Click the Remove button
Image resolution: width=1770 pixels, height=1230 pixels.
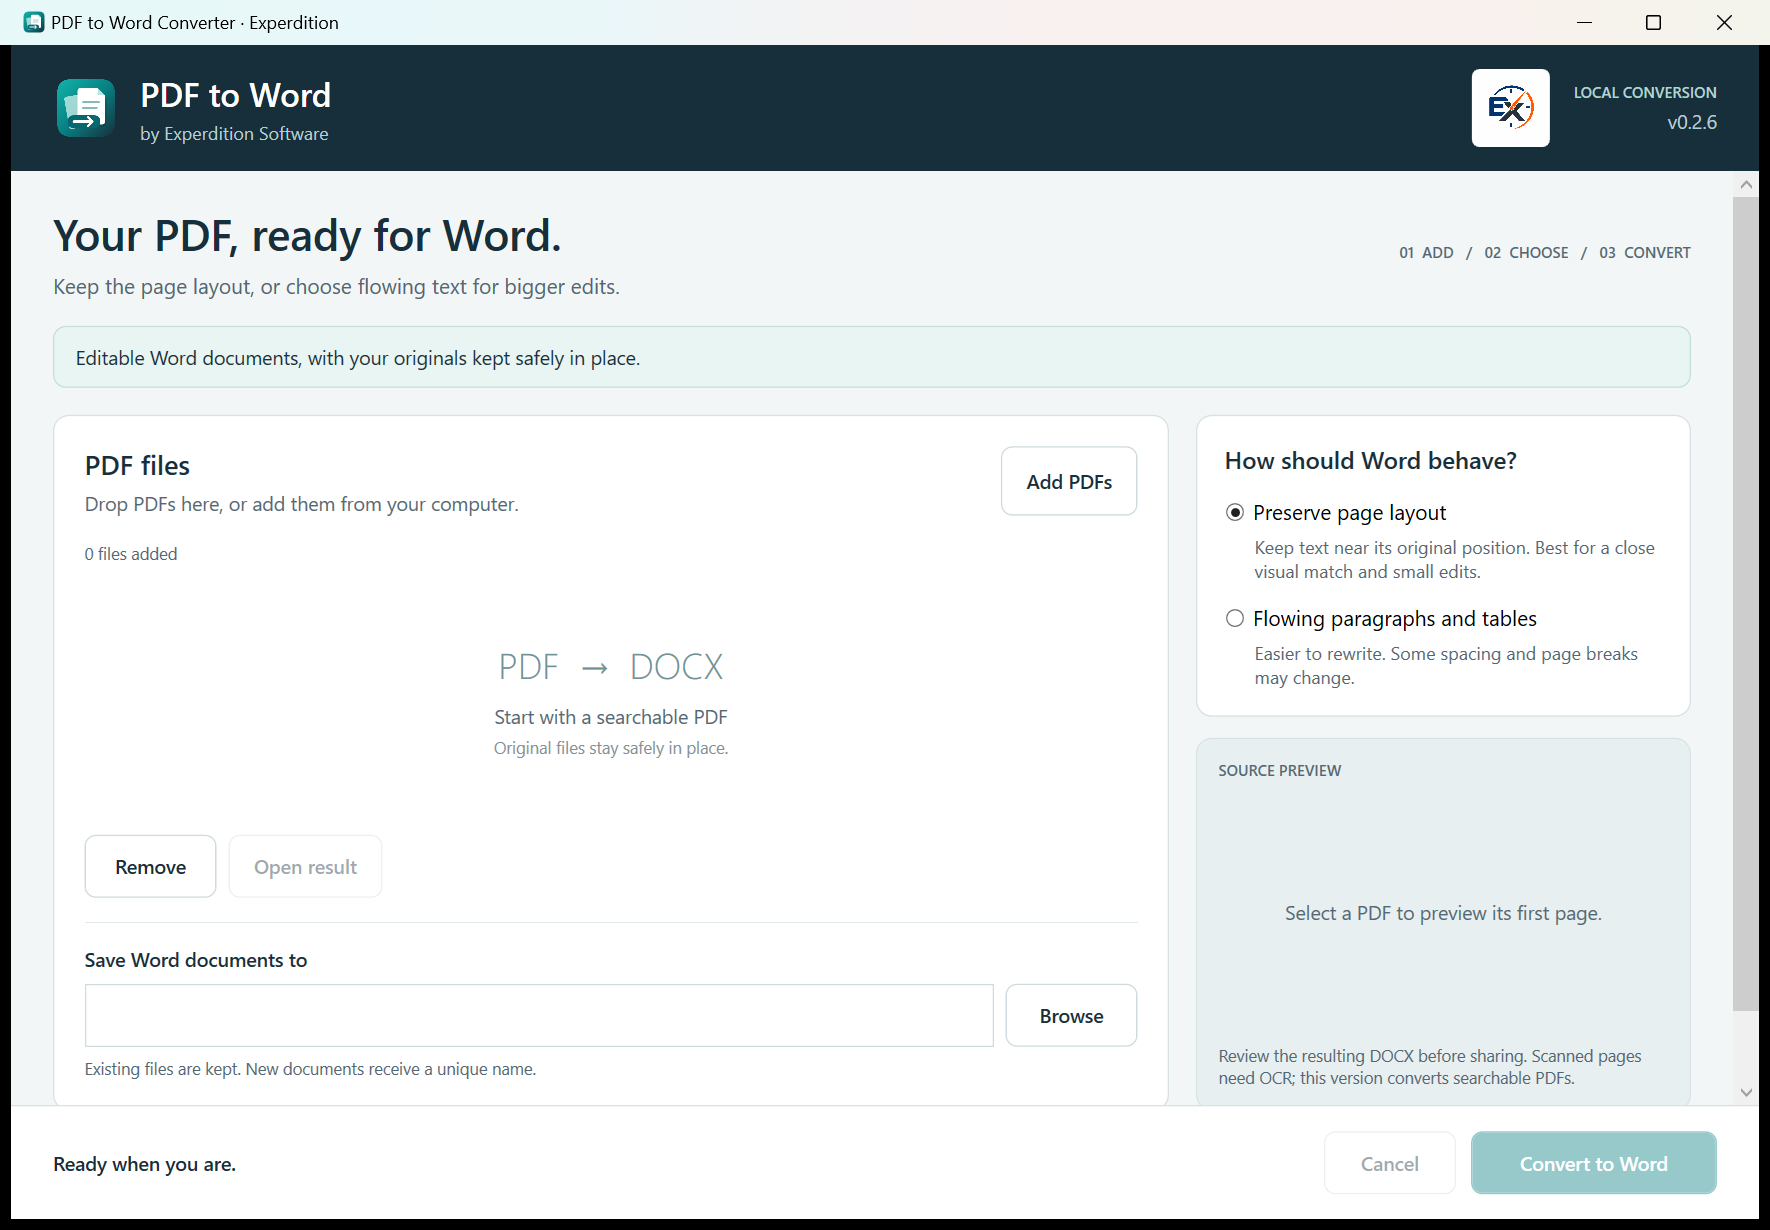point(150,867)
